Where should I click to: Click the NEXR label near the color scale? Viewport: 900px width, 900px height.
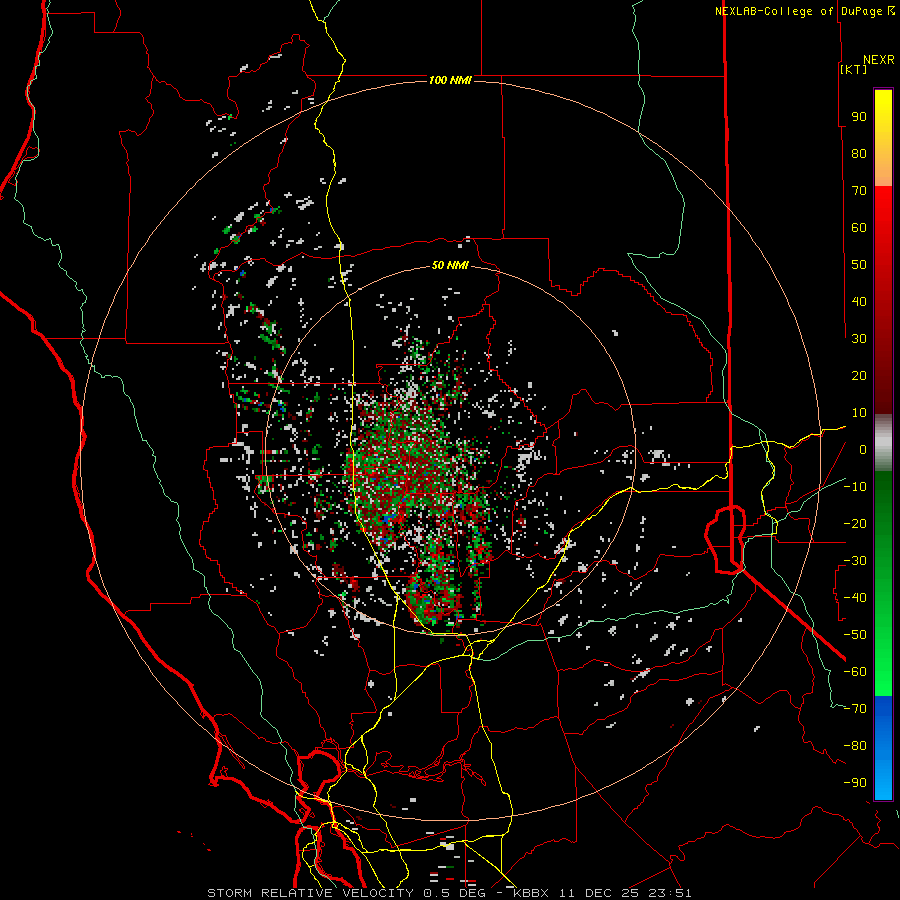click(x=879, y=60)
